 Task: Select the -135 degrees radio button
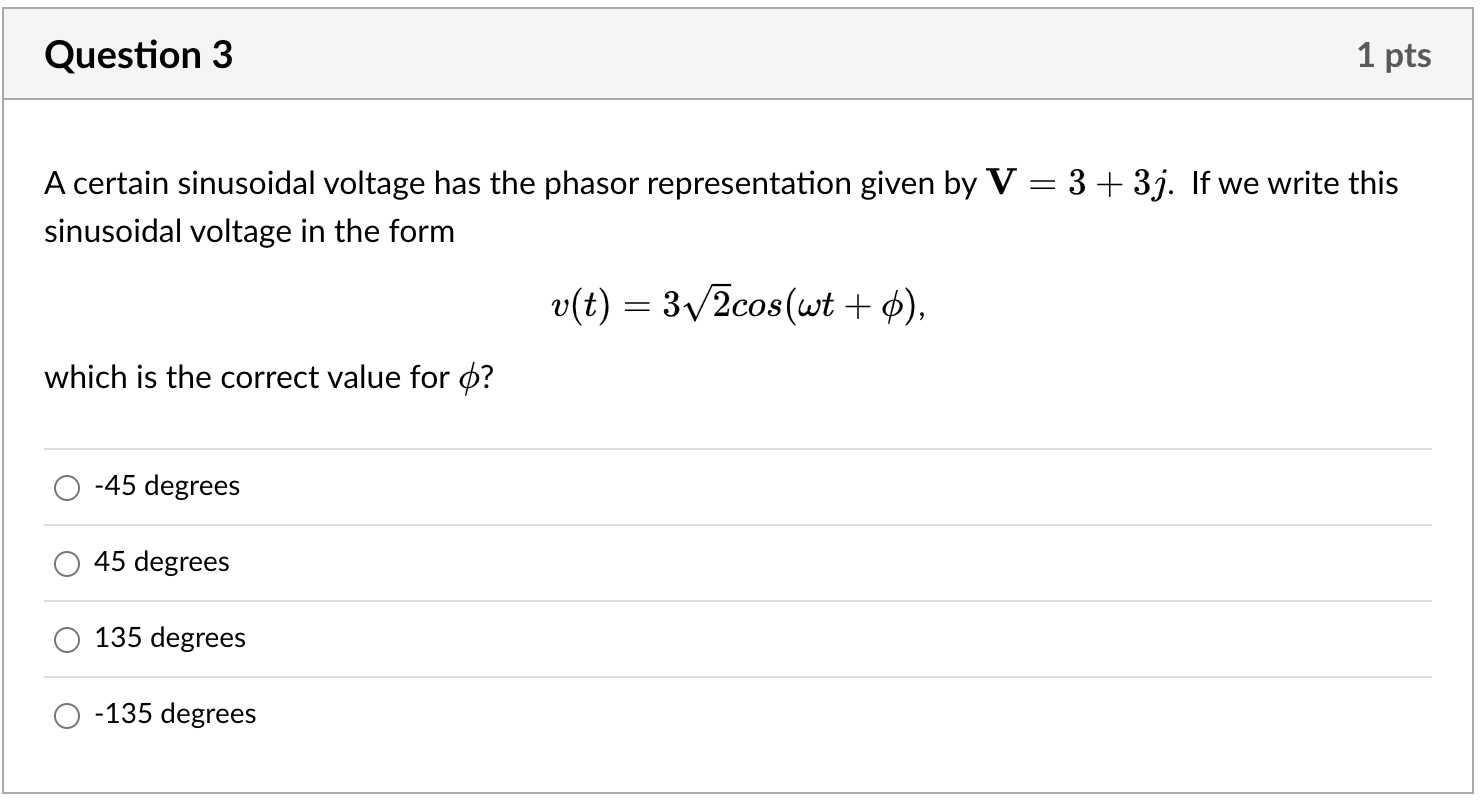click(x=67, y=715)
